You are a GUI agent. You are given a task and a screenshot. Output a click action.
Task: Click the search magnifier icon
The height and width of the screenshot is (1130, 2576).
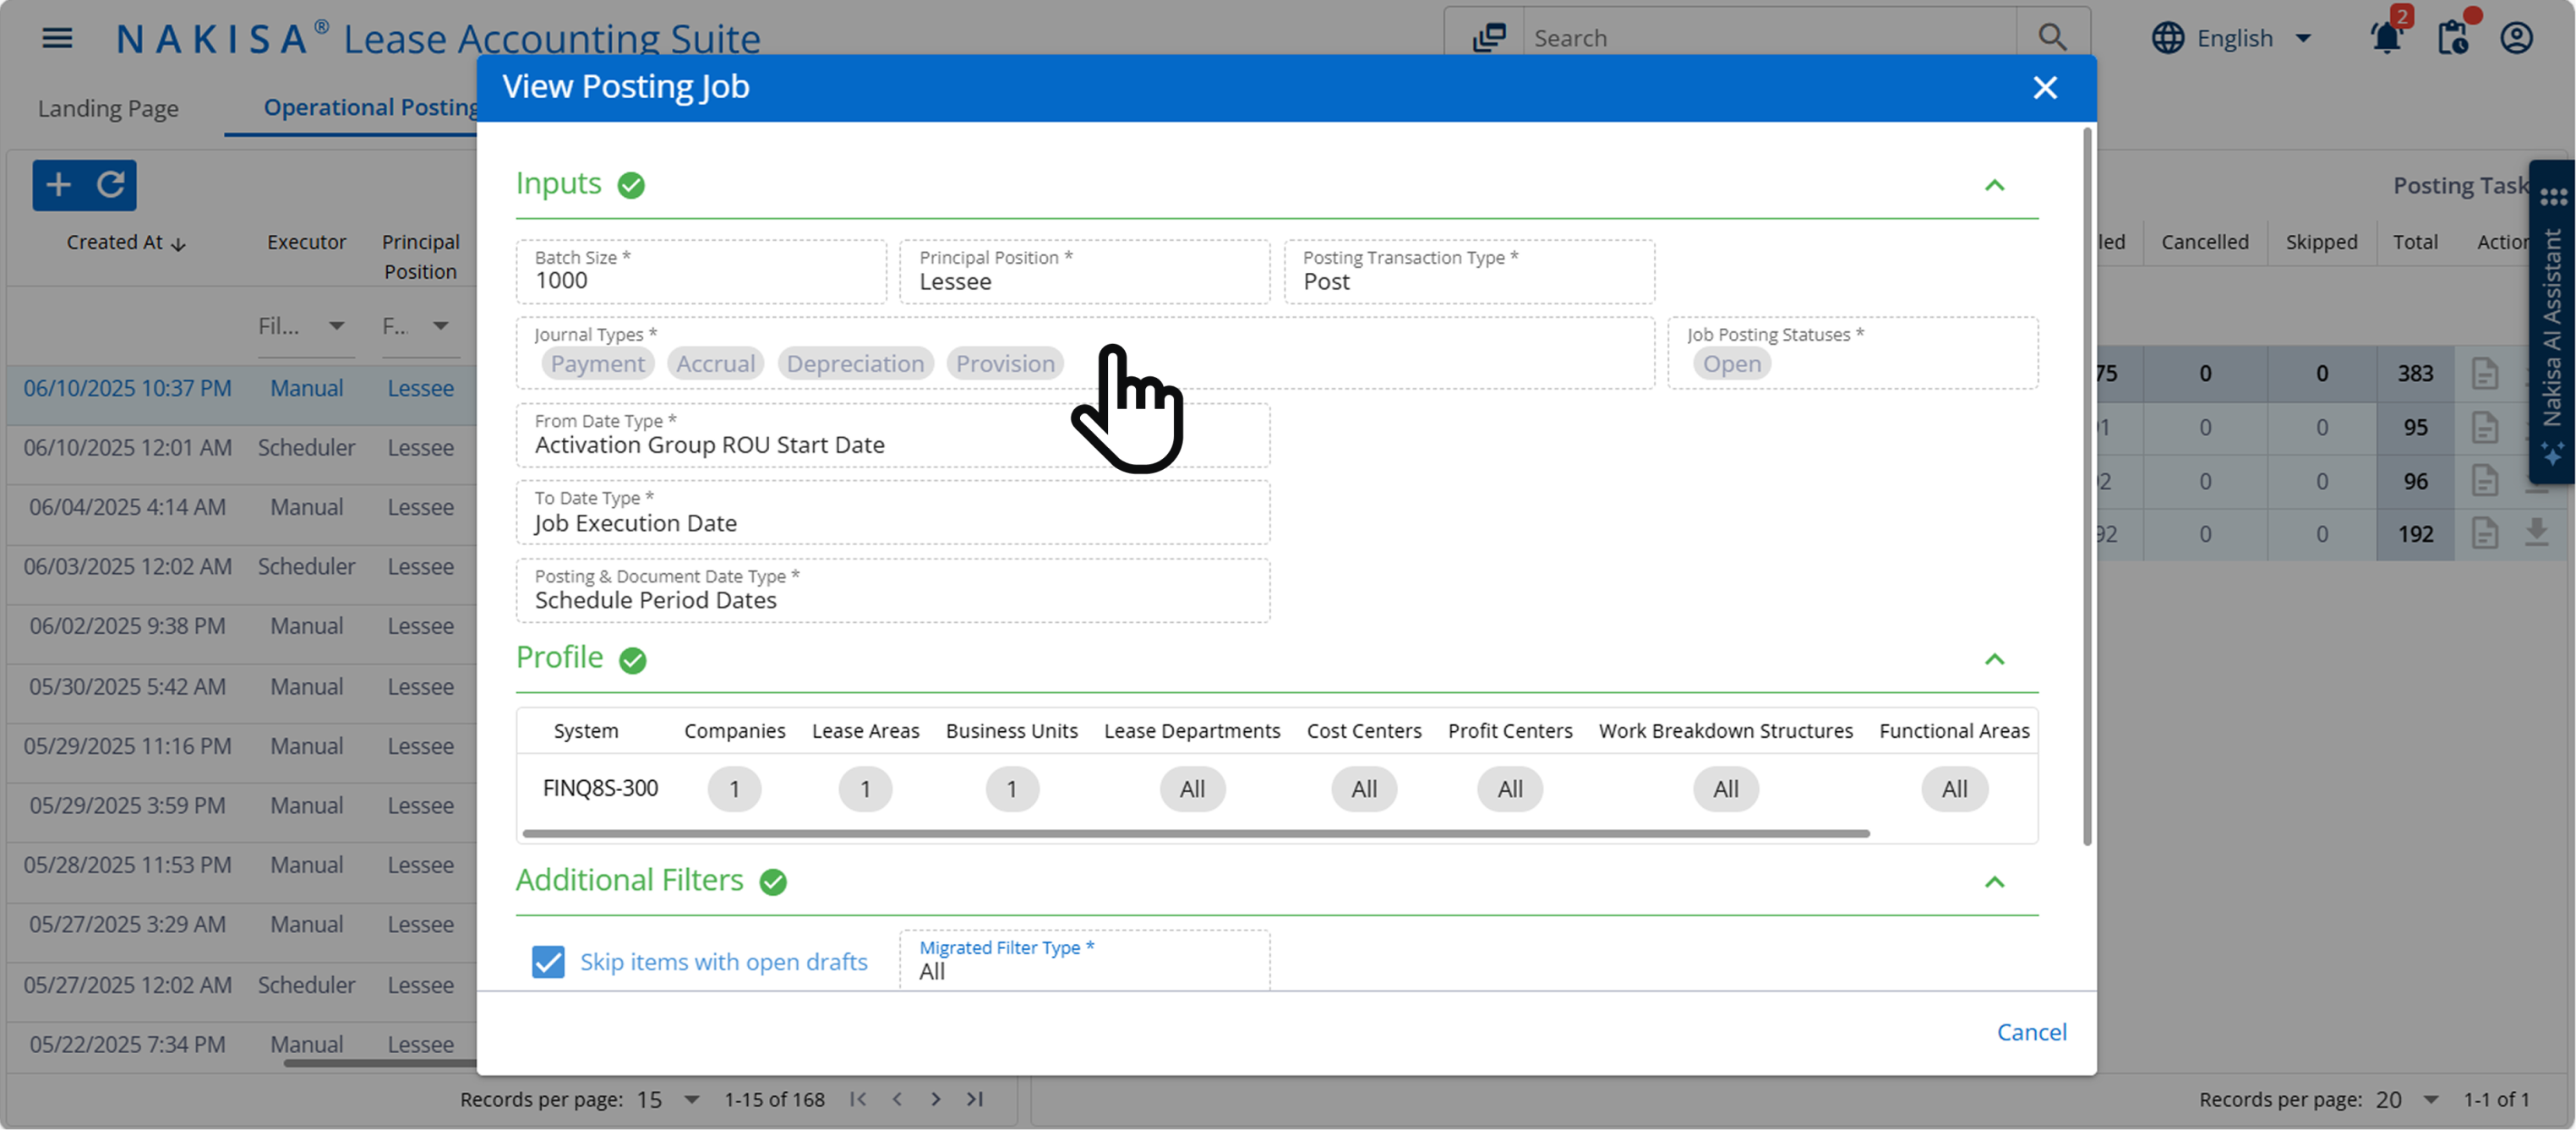pos(2052,37)
